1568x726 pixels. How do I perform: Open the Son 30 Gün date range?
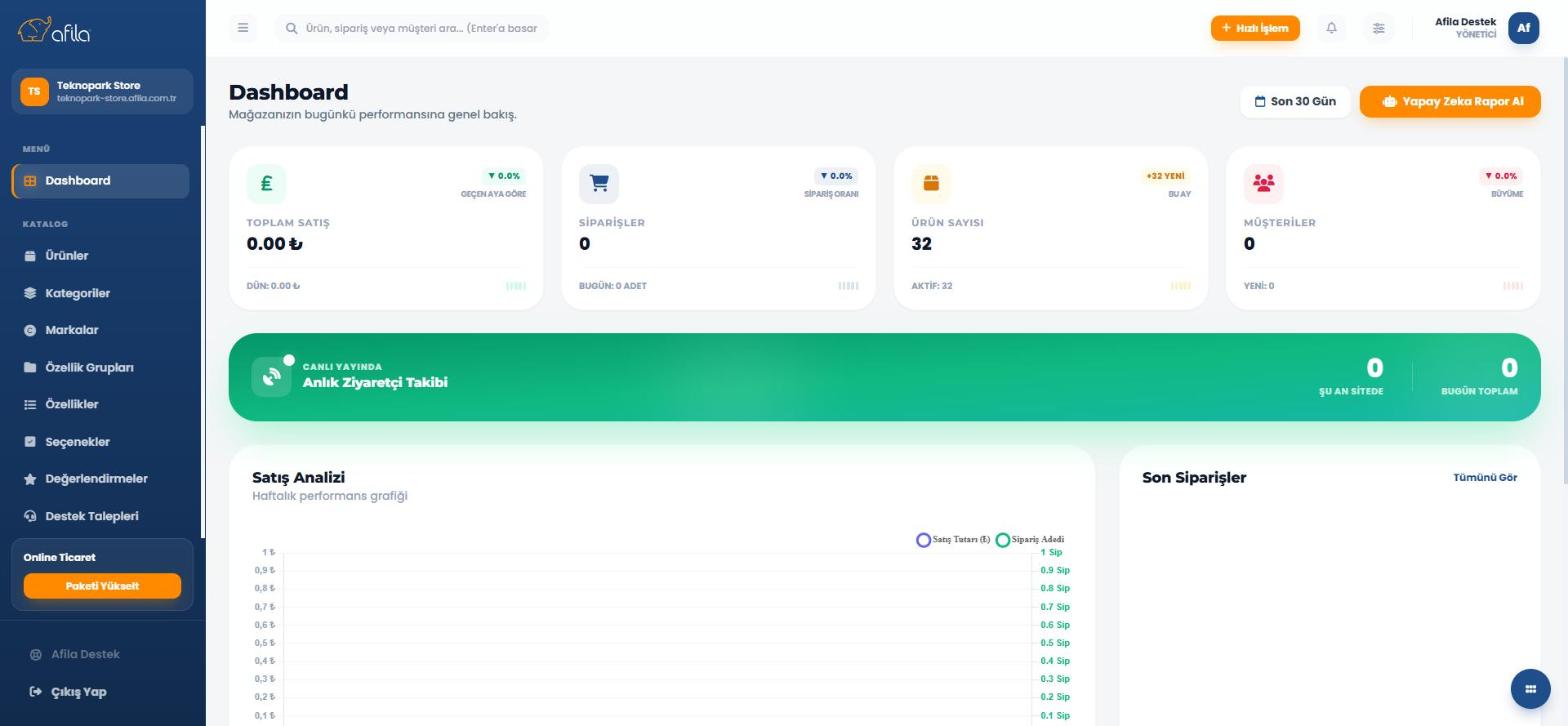tap(1296, 101)
